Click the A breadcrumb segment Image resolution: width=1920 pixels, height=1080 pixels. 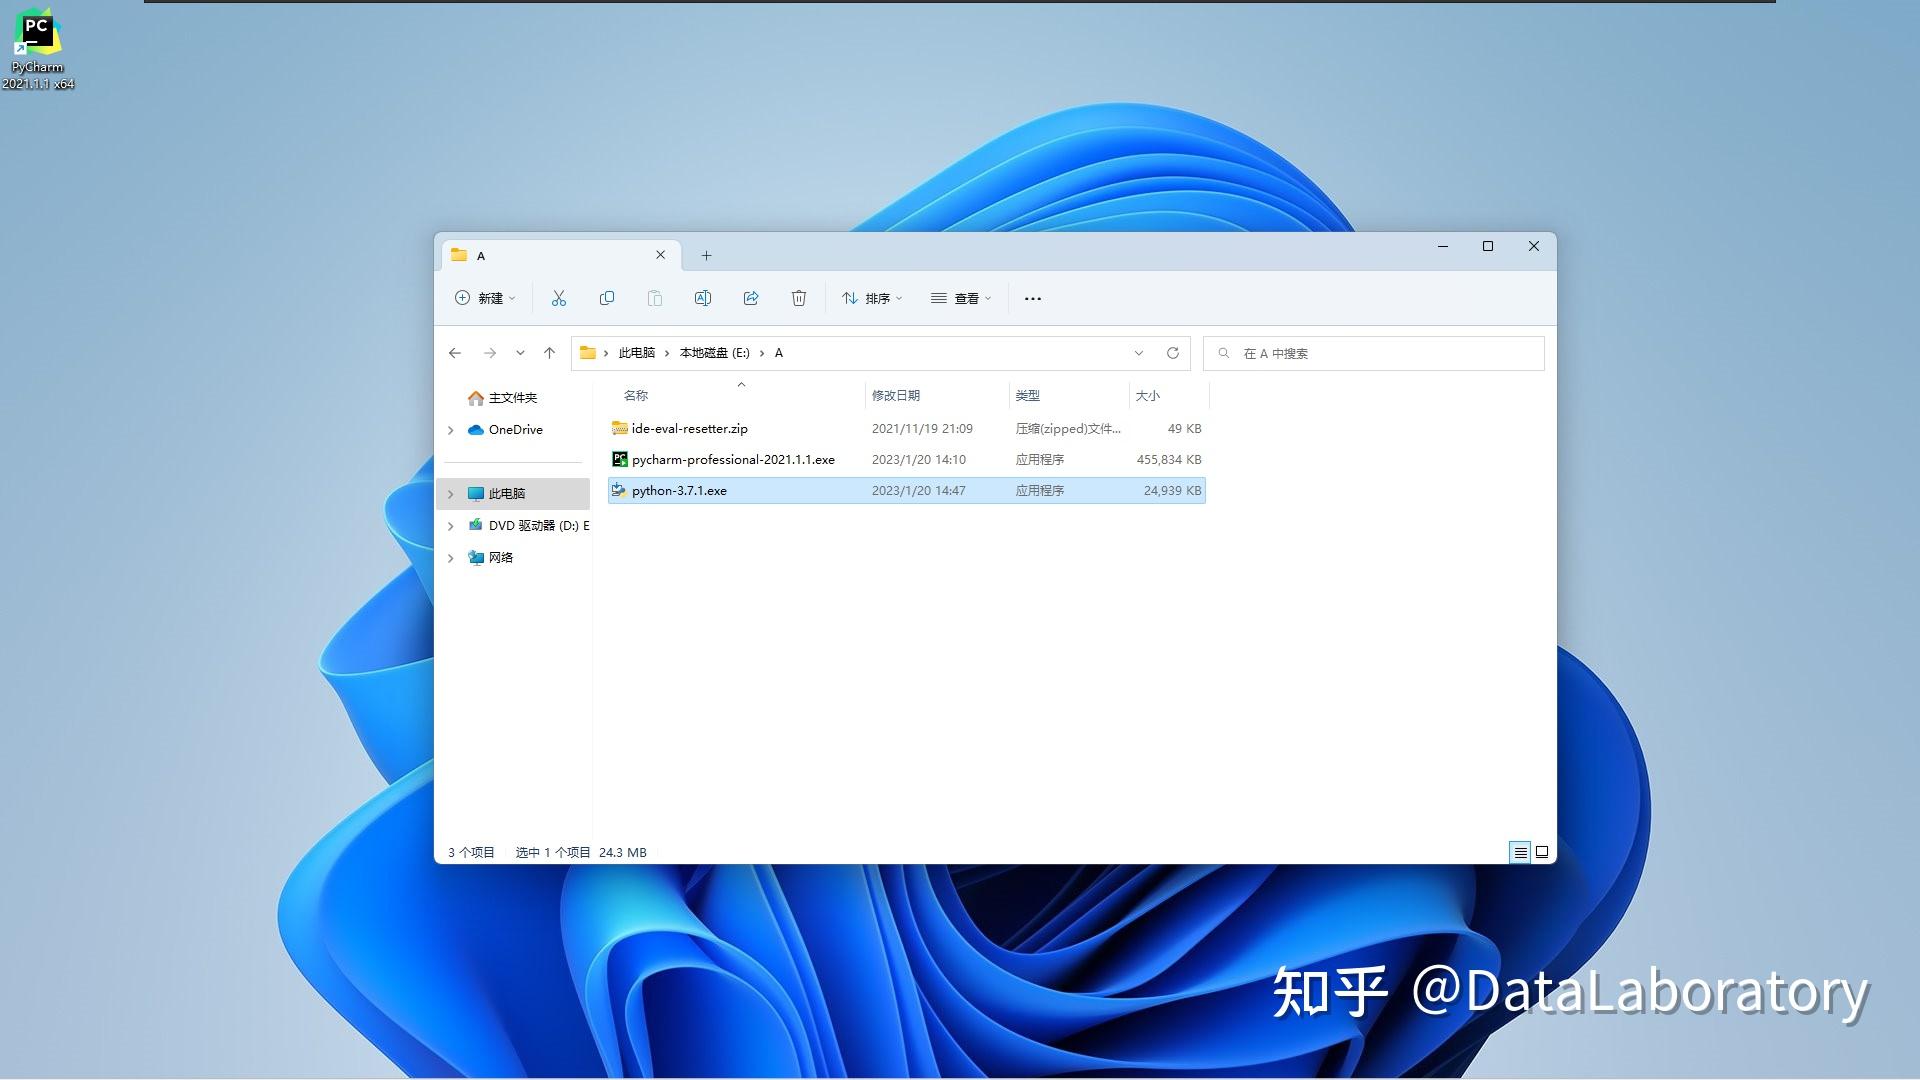tap(779, 353)
